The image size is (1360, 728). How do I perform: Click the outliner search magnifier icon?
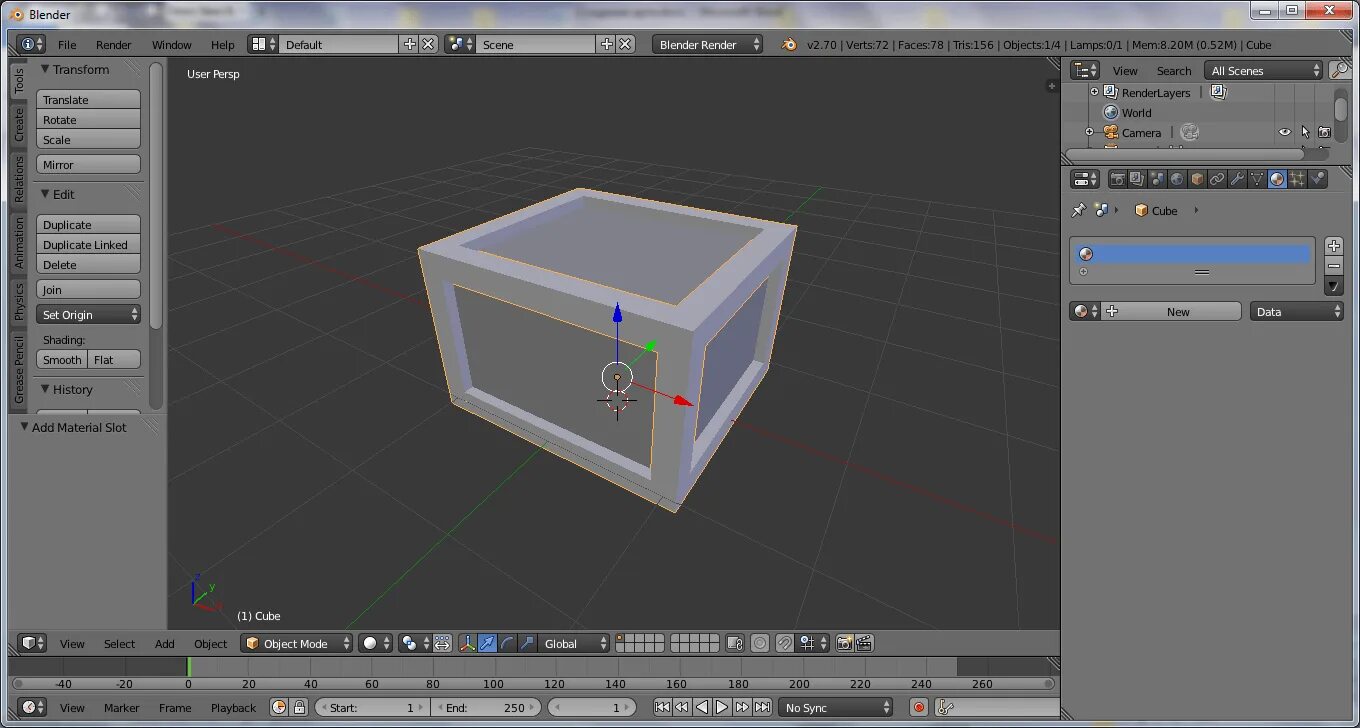(x=1339, y=70)
